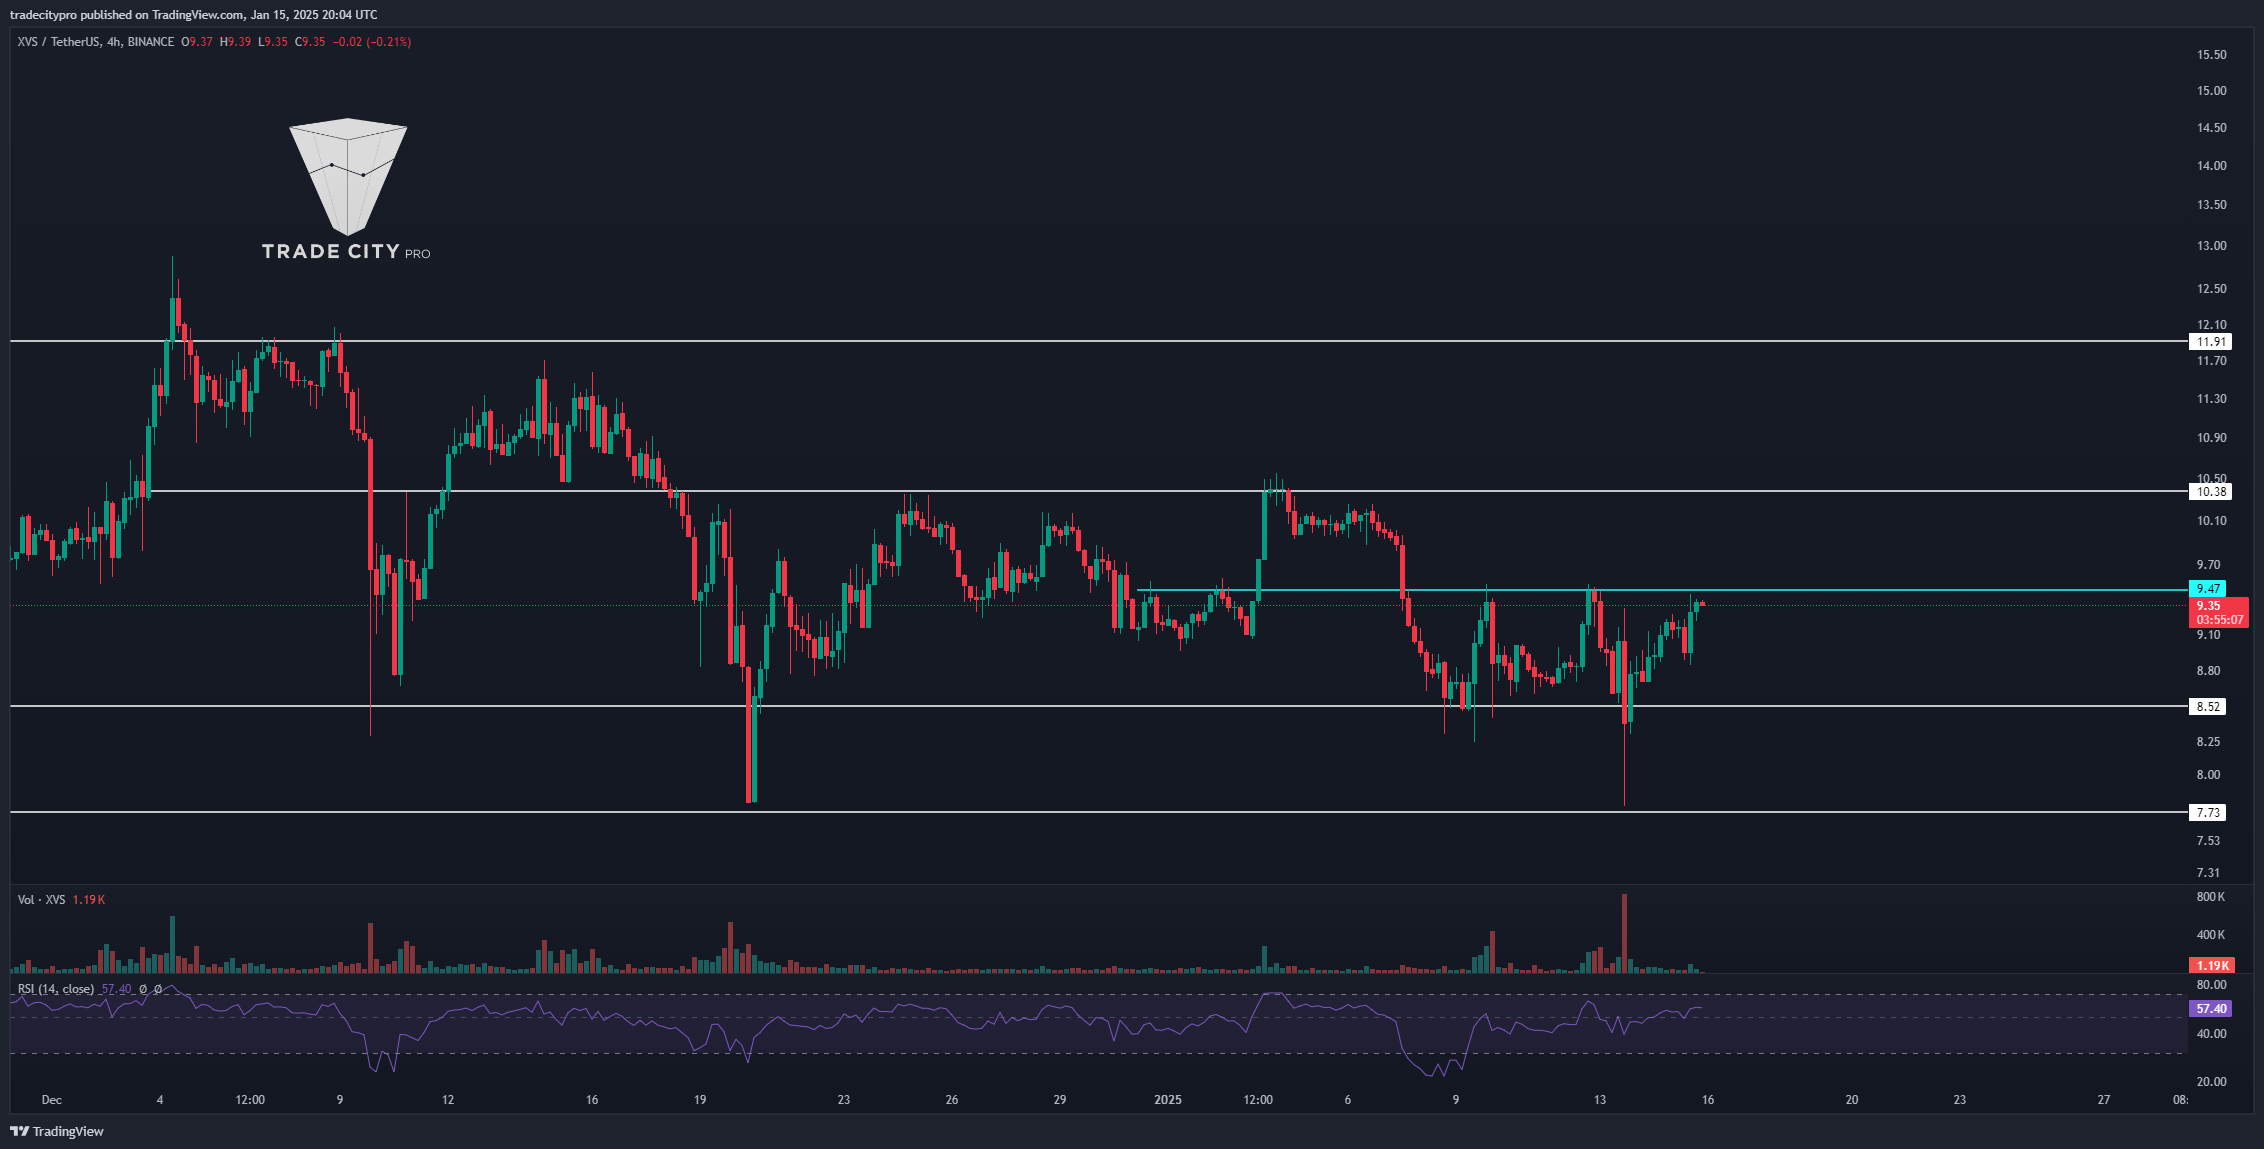This screenshot has height=1149, width=2264.
Task: Click the 9.70 price axis value
Action: point(2209,565)
